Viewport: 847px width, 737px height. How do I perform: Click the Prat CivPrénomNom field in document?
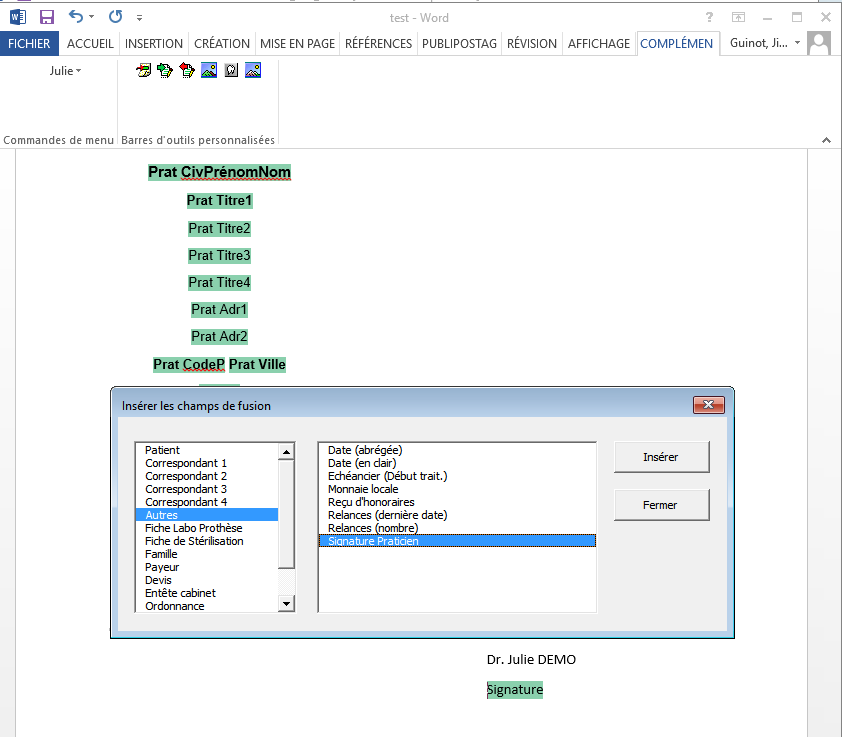pos(219,172)
